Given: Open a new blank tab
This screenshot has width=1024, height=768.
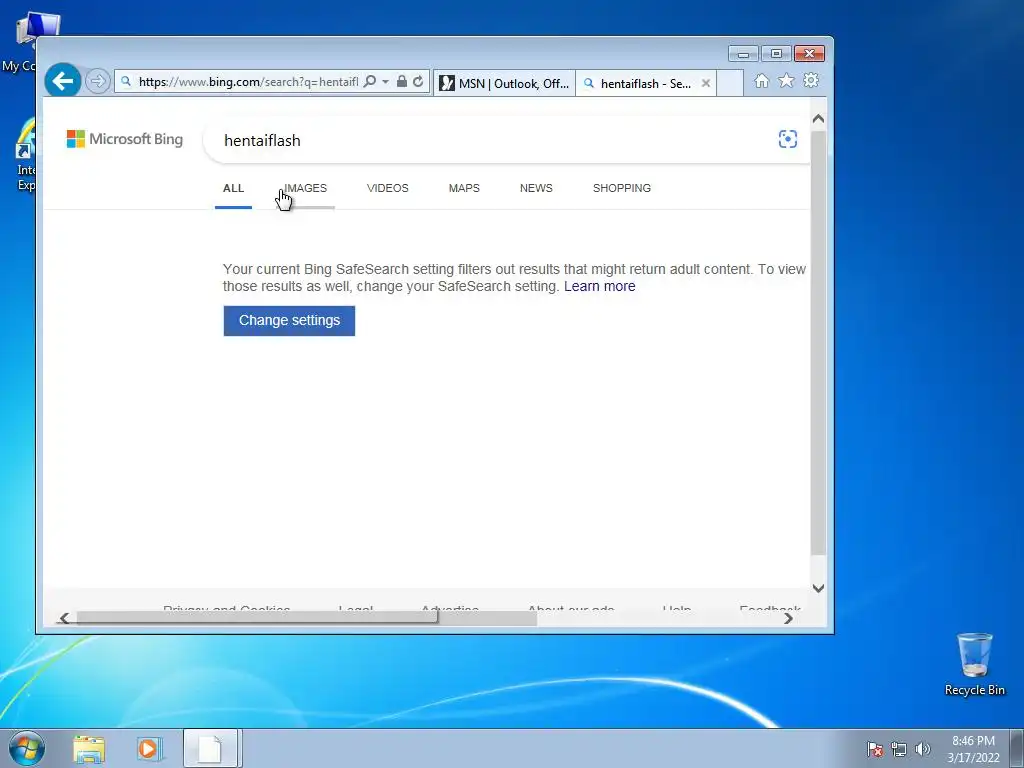Looking at the screenshot, I should pos(730,84).
